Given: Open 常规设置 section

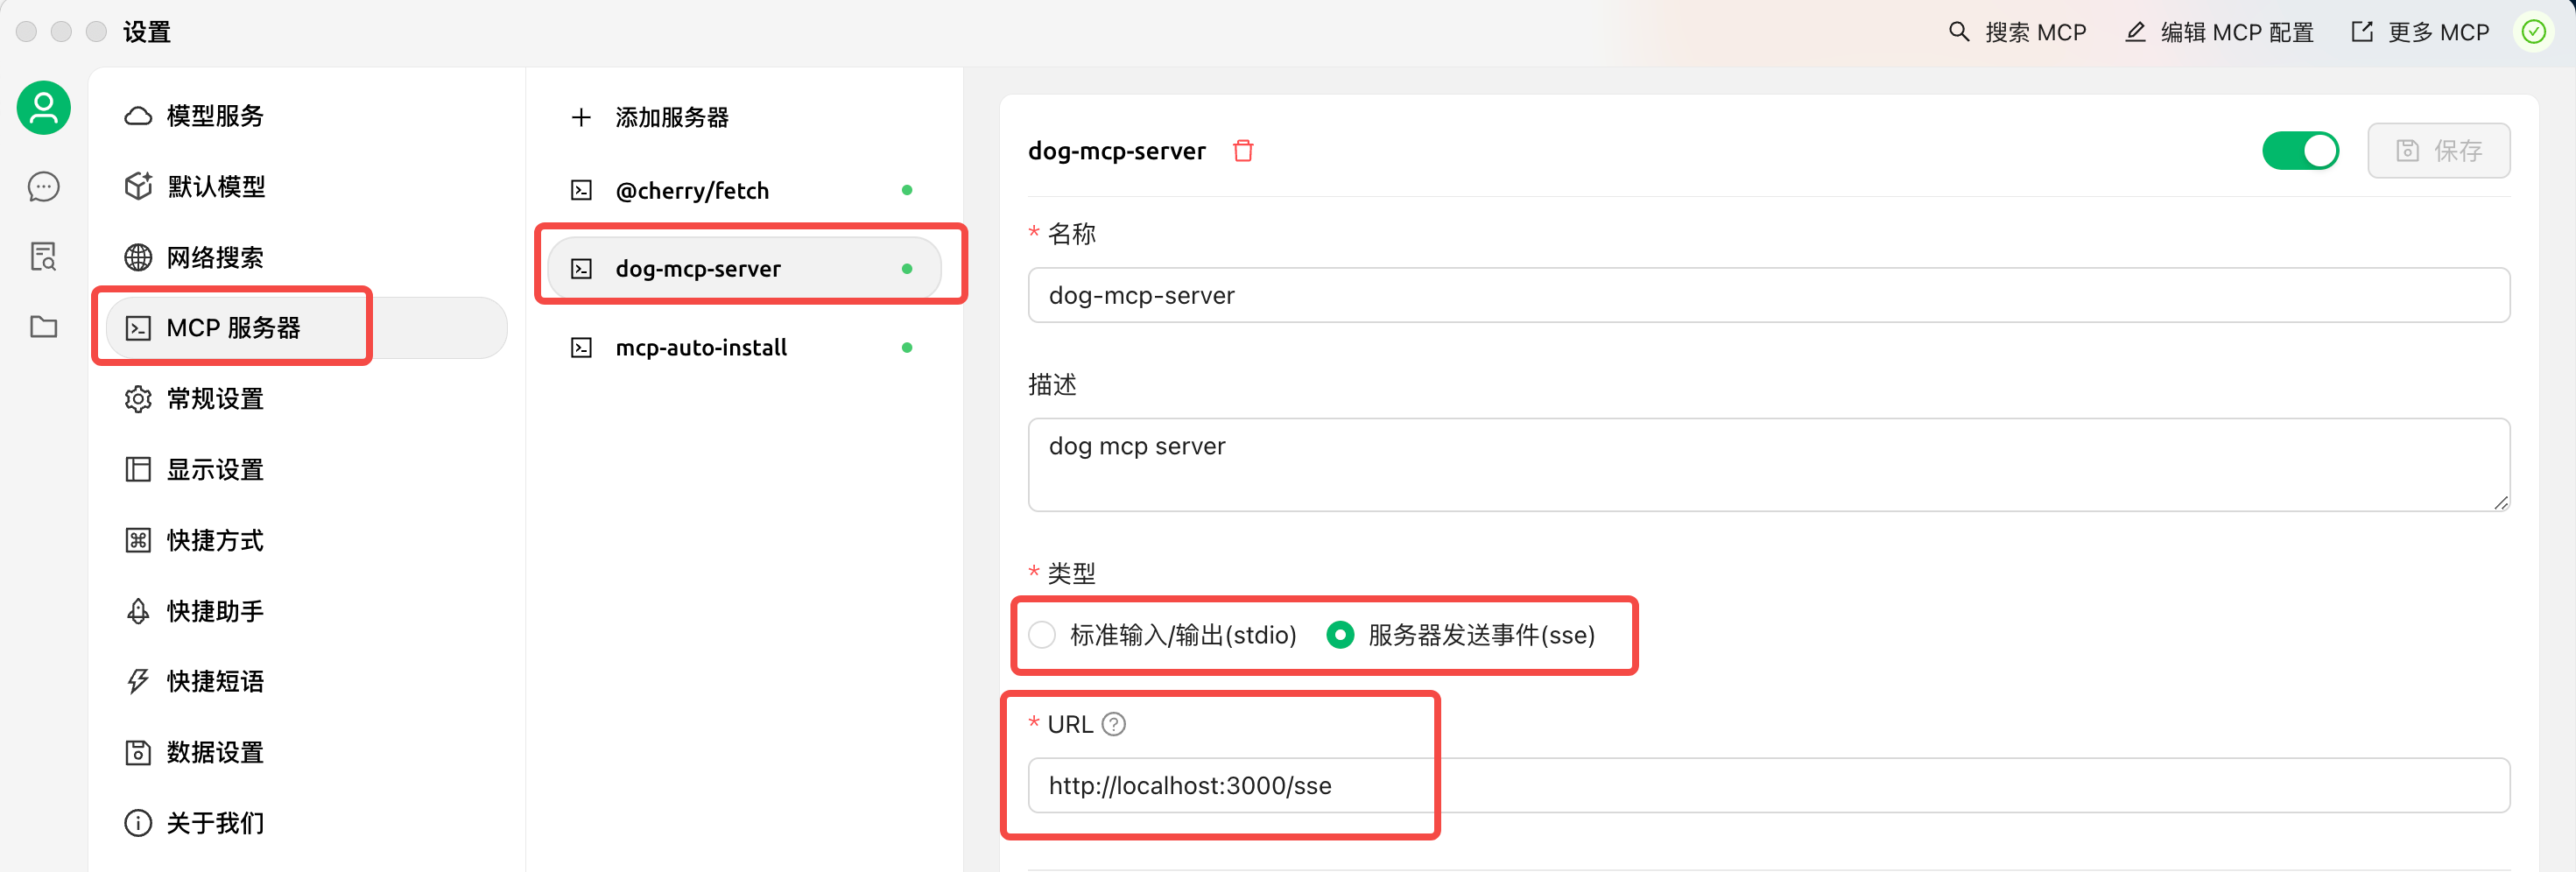Looking at the screenshot, I should tap(306, 399).
